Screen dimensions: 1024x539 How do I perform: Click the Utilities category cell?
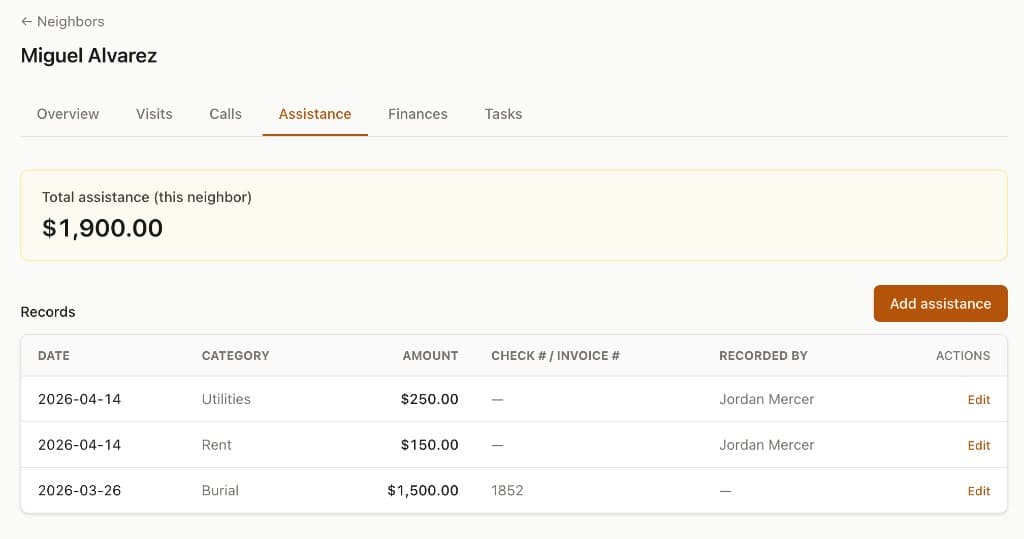point(226,399)
